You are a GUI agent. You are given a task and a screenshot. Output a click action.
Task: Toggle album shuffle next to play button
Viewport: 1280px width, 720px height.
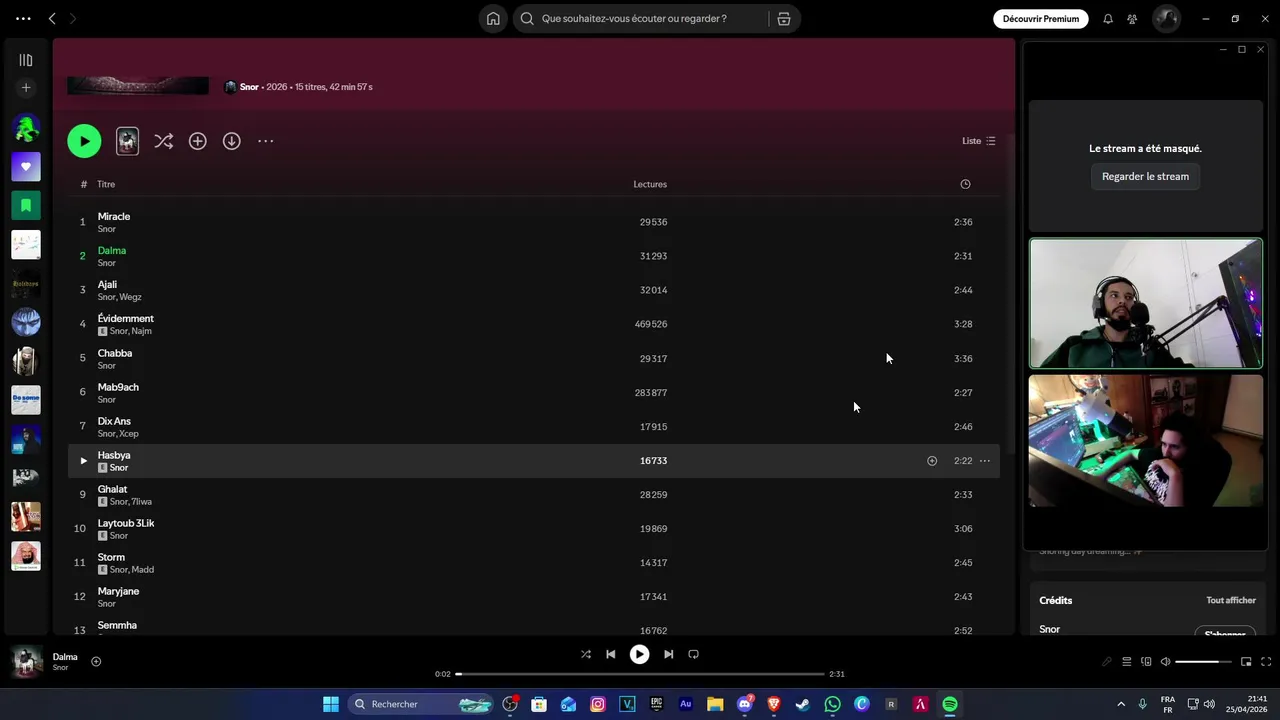[164, 141]
